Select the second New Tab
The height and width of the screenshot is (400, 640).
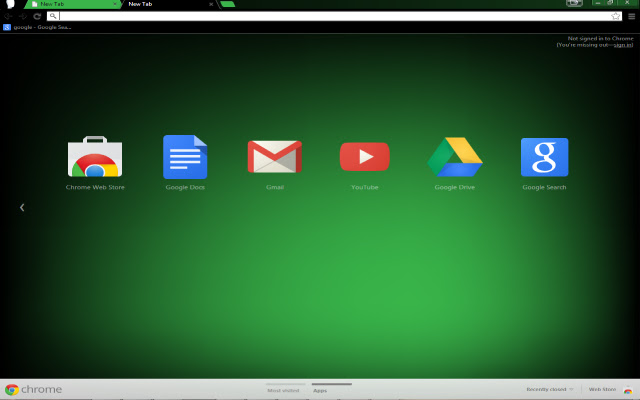click(169, 4)
